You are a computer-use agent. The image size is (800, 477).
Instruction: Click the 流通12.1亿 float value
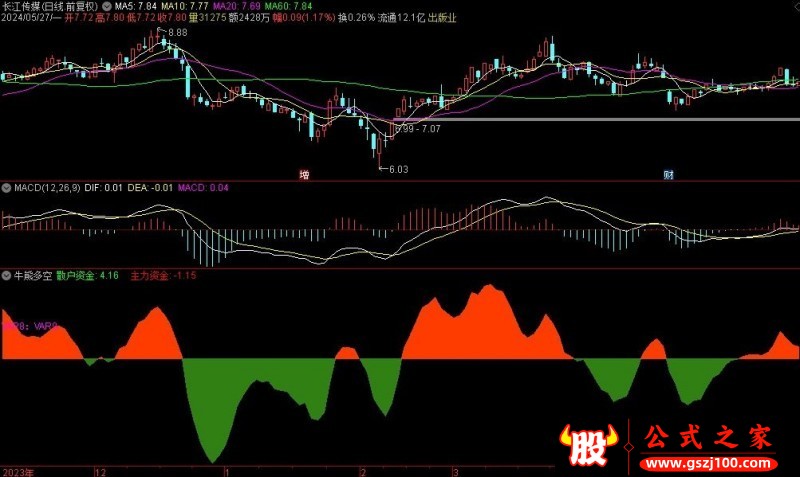coord(402,18)
